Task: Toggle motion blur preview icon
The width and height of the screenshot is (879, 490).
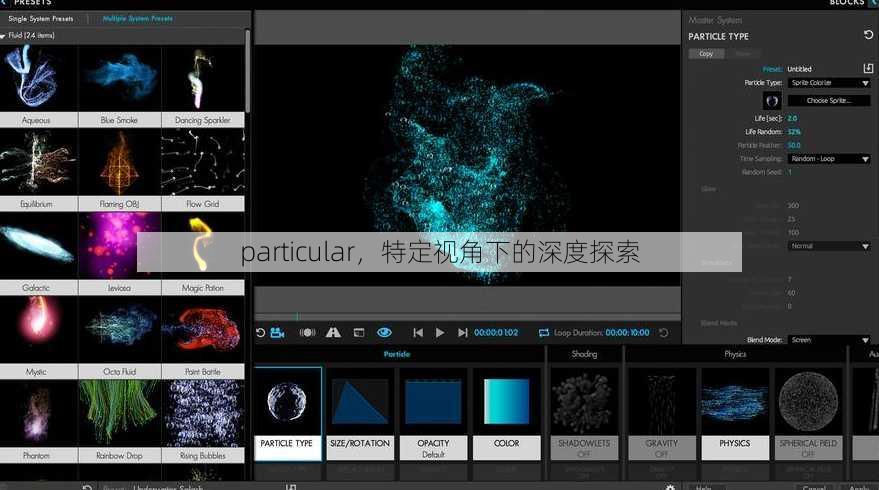Action: 307,332
